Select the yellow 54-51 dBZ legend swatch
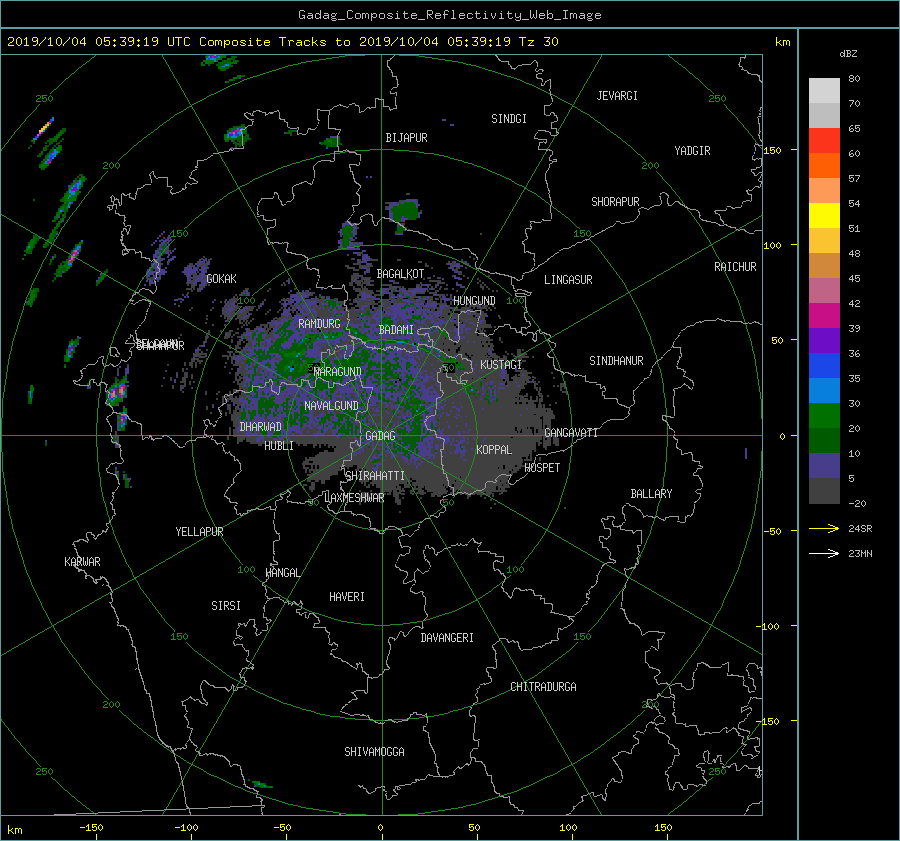This screenshot has width=900, height=841. tap(824, 215)
